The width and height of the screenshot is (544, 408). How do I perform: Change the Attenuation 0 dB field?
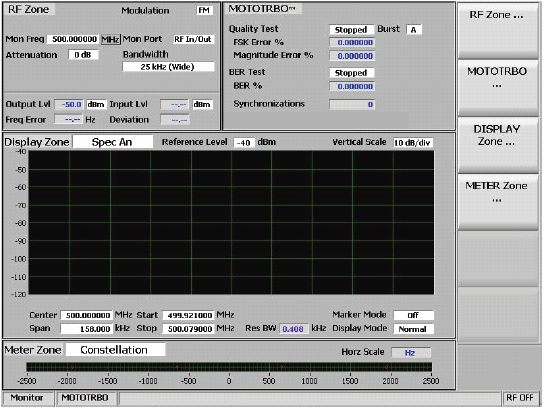pos(83,55)
